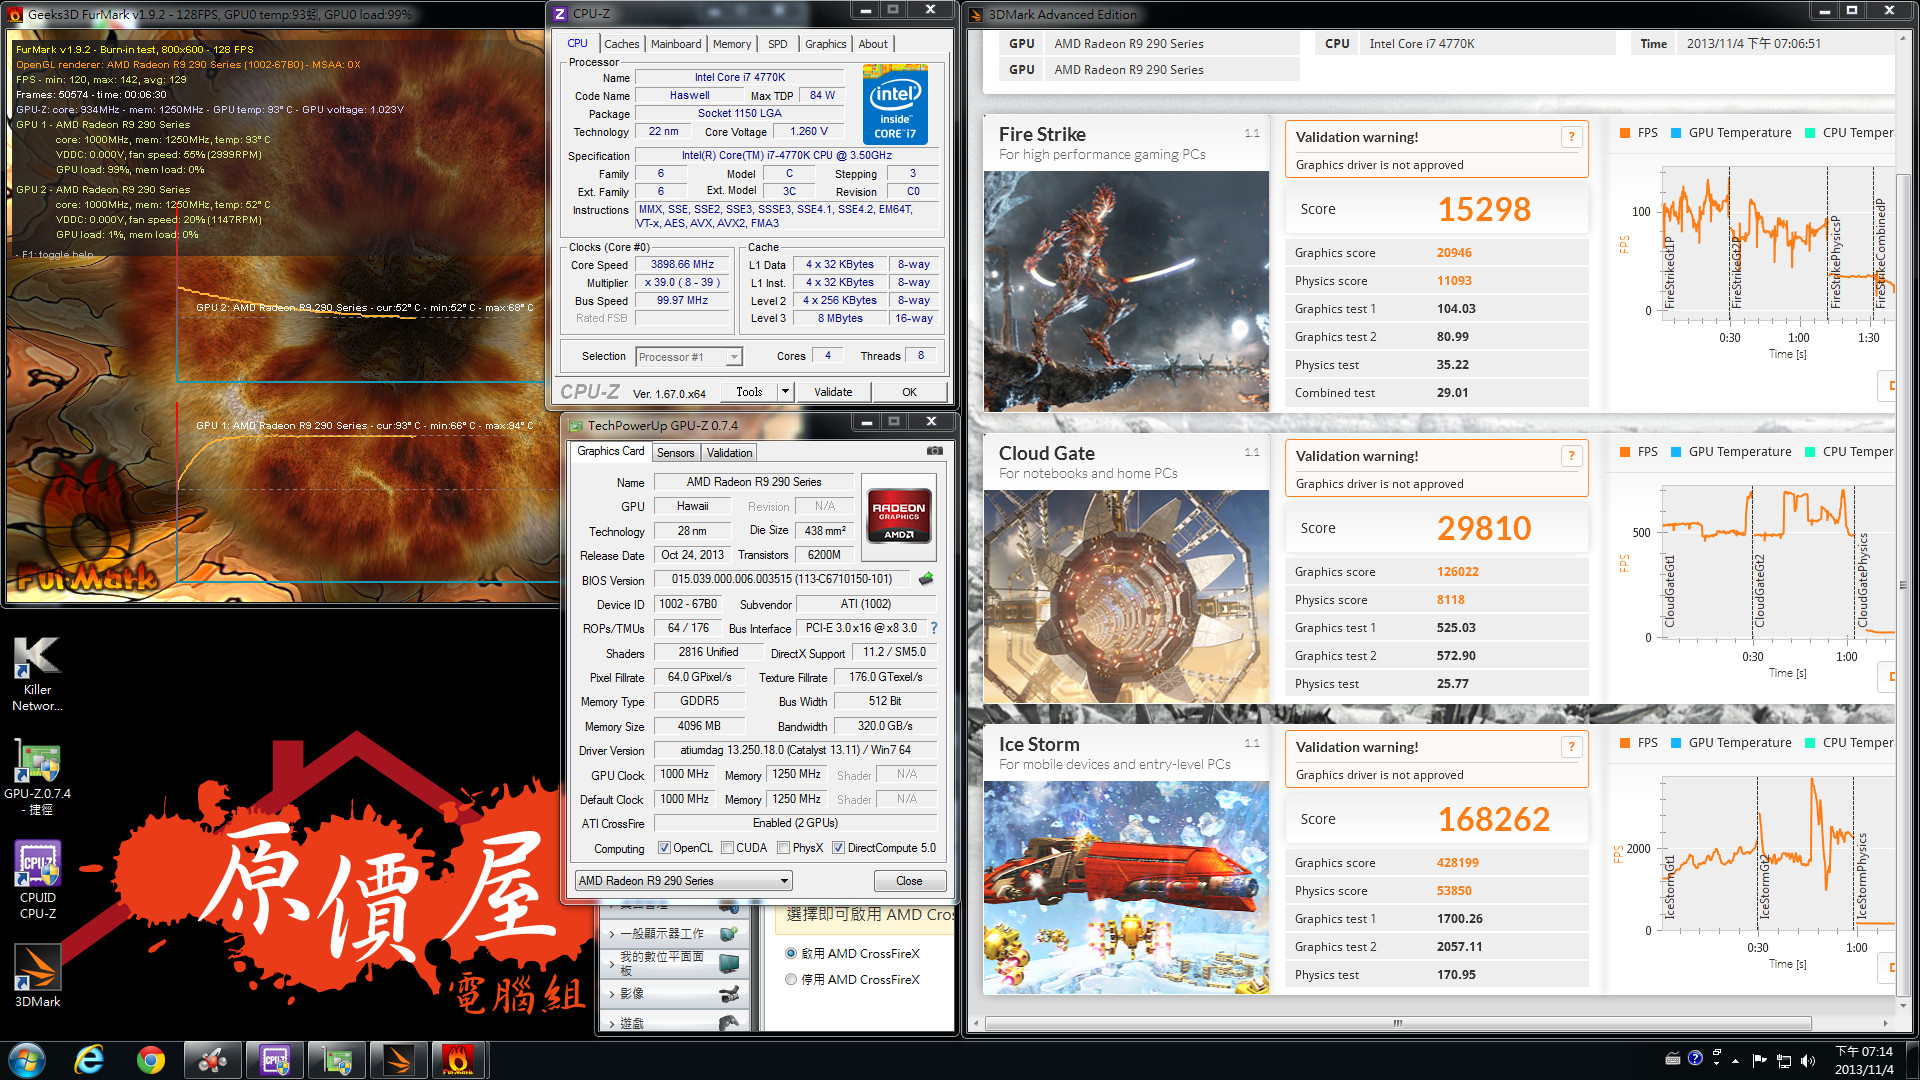1920x1080 pixels.
Task: Click Show Desktop strip at taskbar end
Action: pyautogui.click(x=1914, y=1060)
